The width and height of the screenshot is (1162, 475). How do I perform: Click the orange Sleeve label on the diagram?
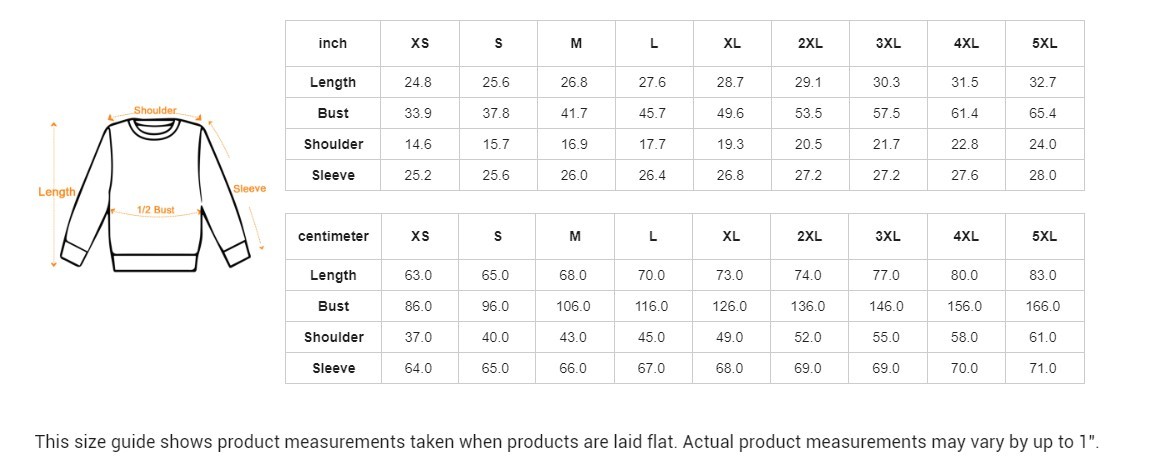click(249, 188)
